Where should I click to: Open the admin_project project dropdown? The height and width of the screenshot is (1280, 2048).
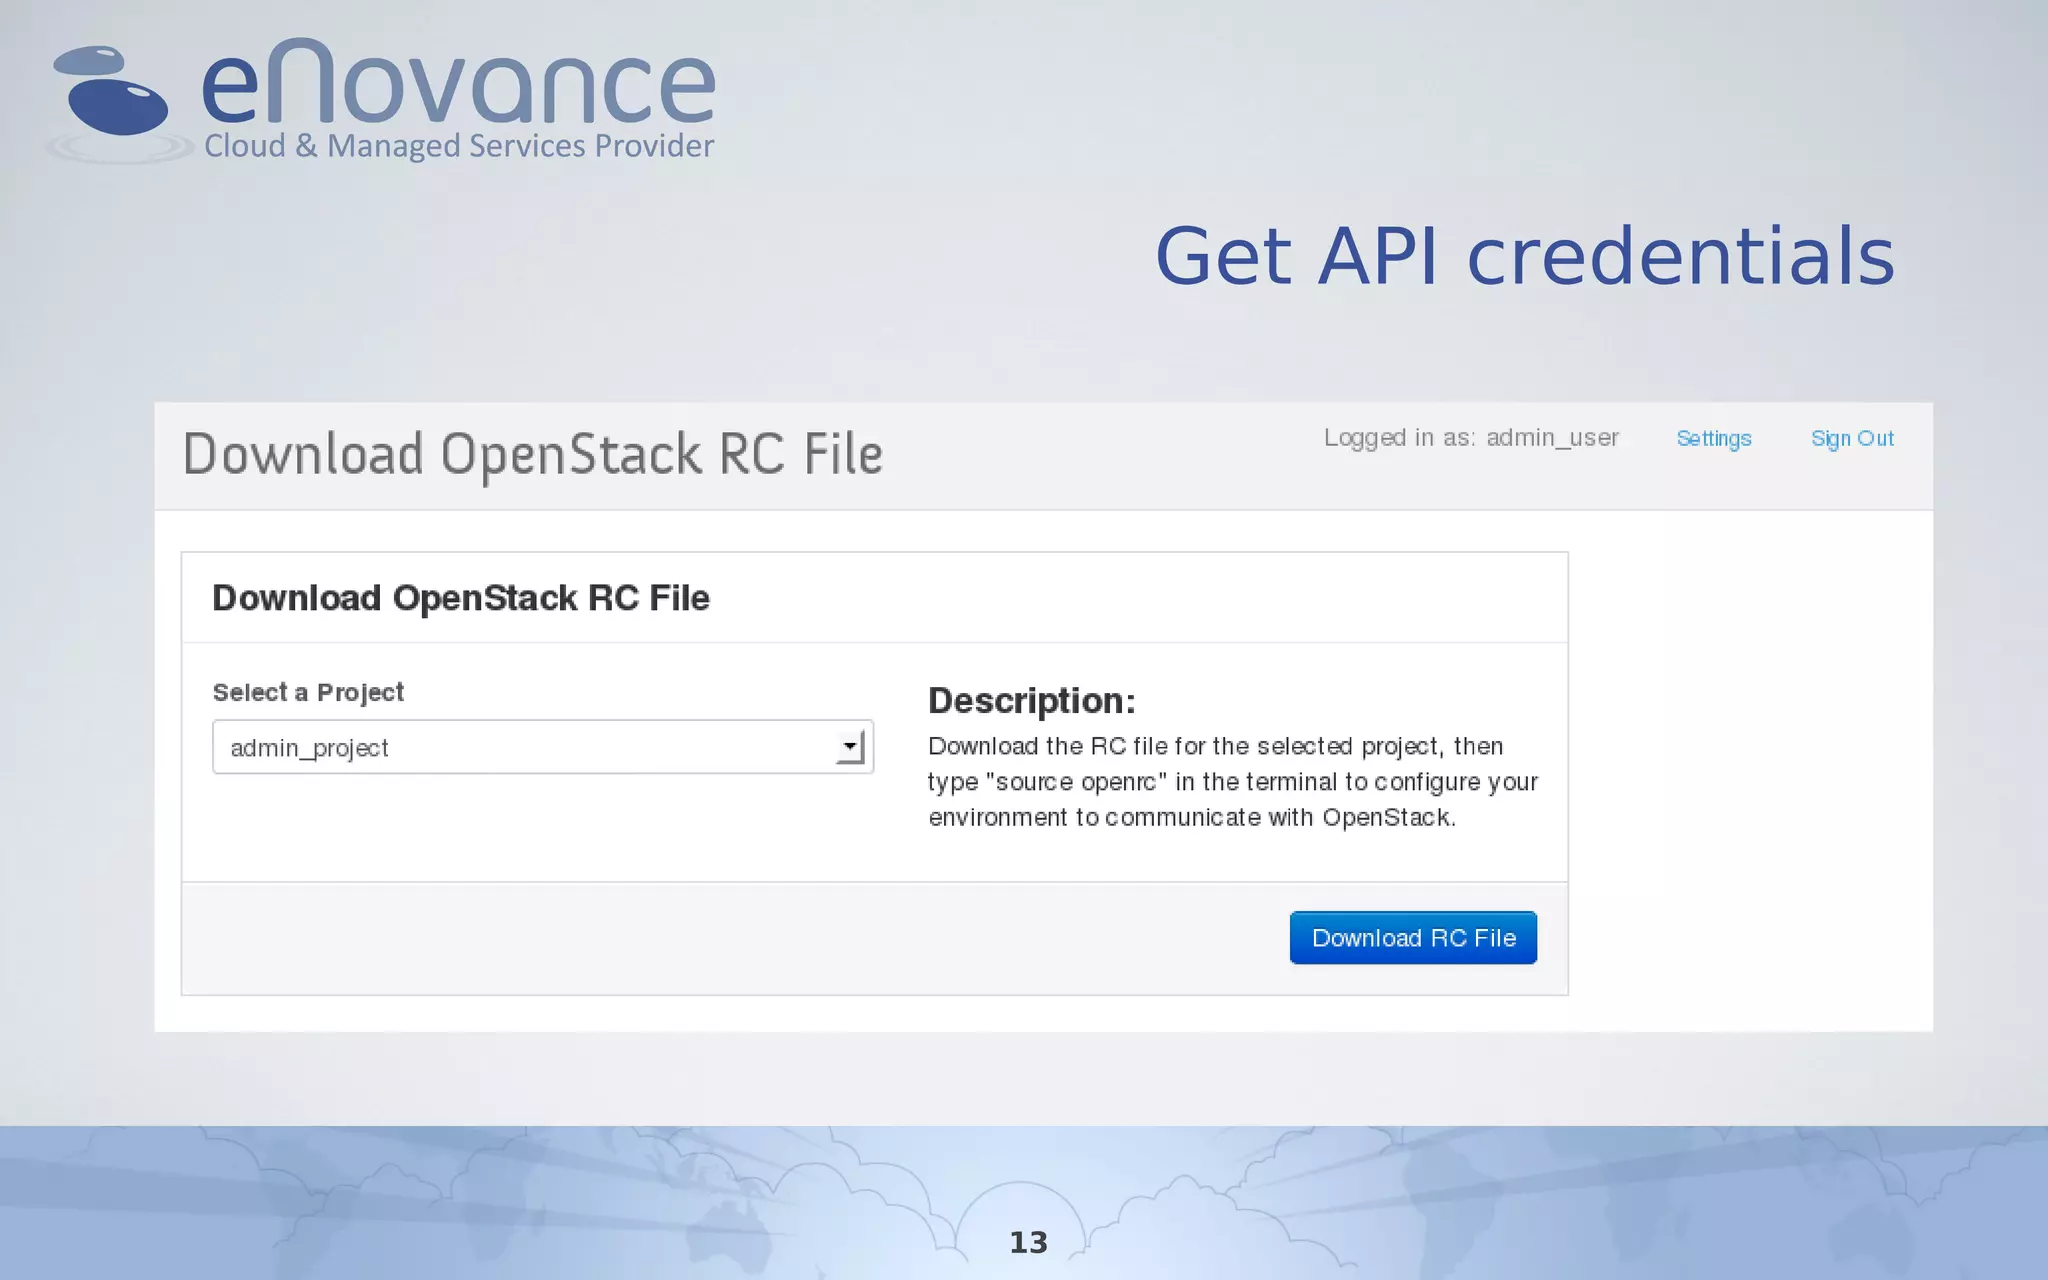pos(543,747)
